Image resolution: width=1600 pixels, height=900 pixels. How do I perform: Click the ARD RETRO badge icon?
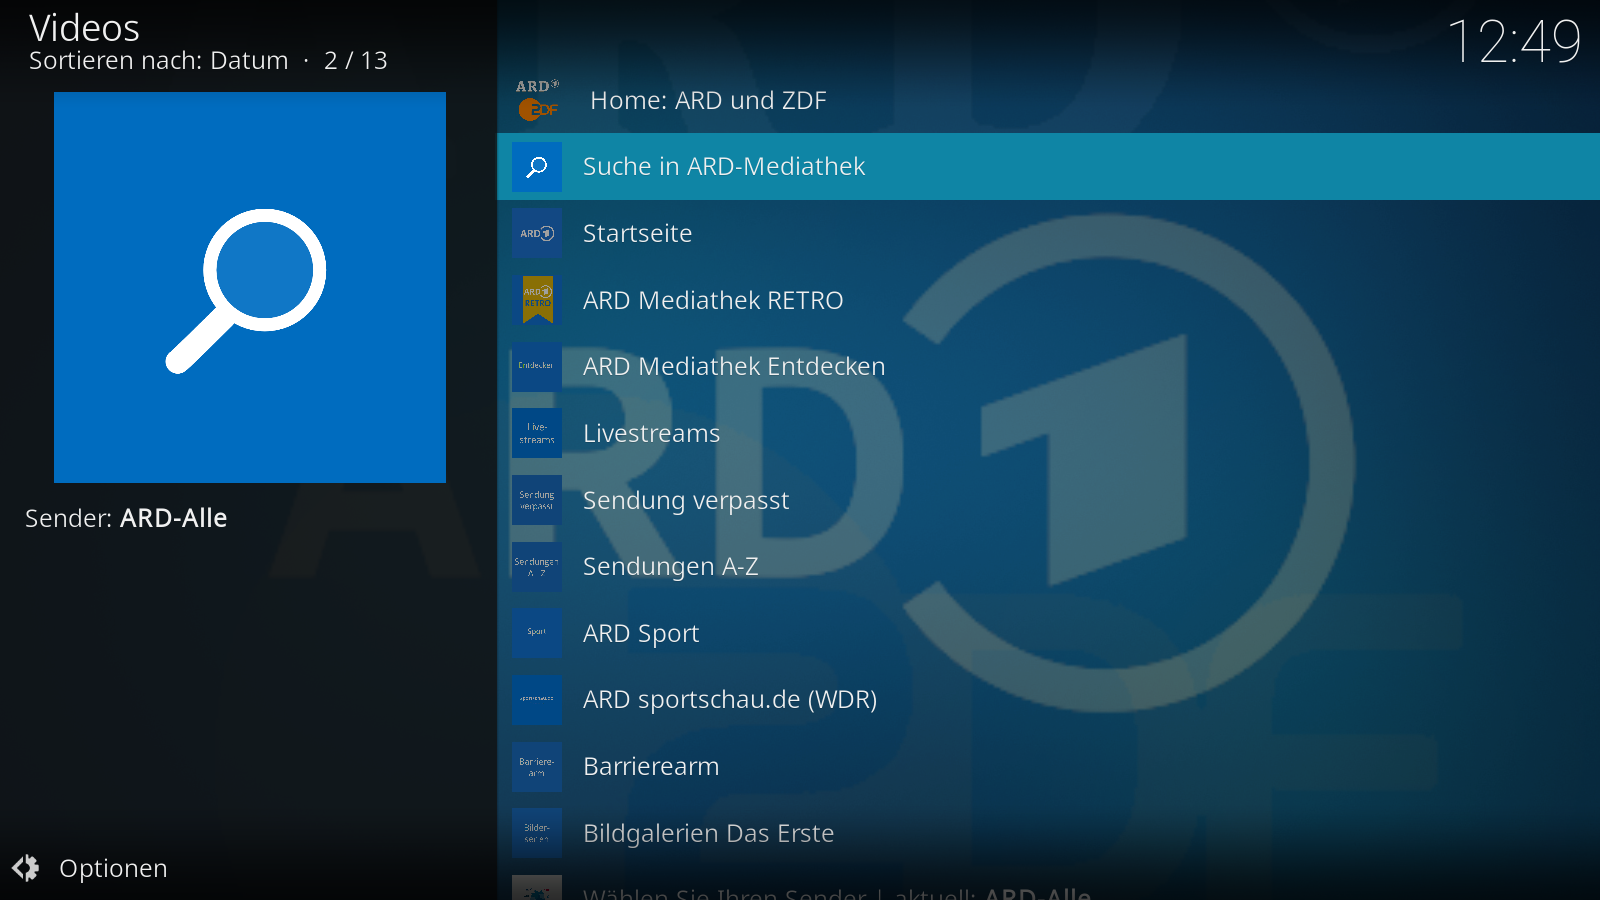(537, 300)
